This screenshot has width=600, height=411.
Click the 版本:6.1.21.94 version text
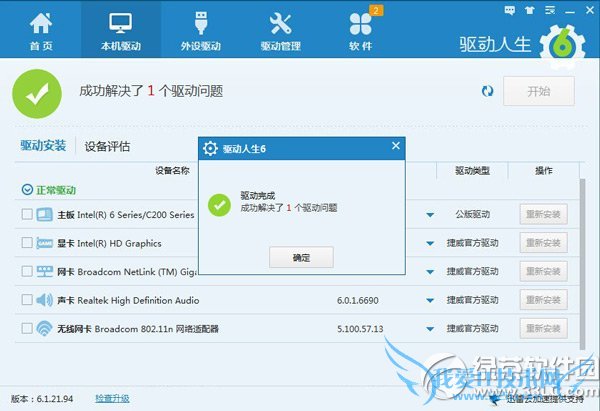click(42, 399)
